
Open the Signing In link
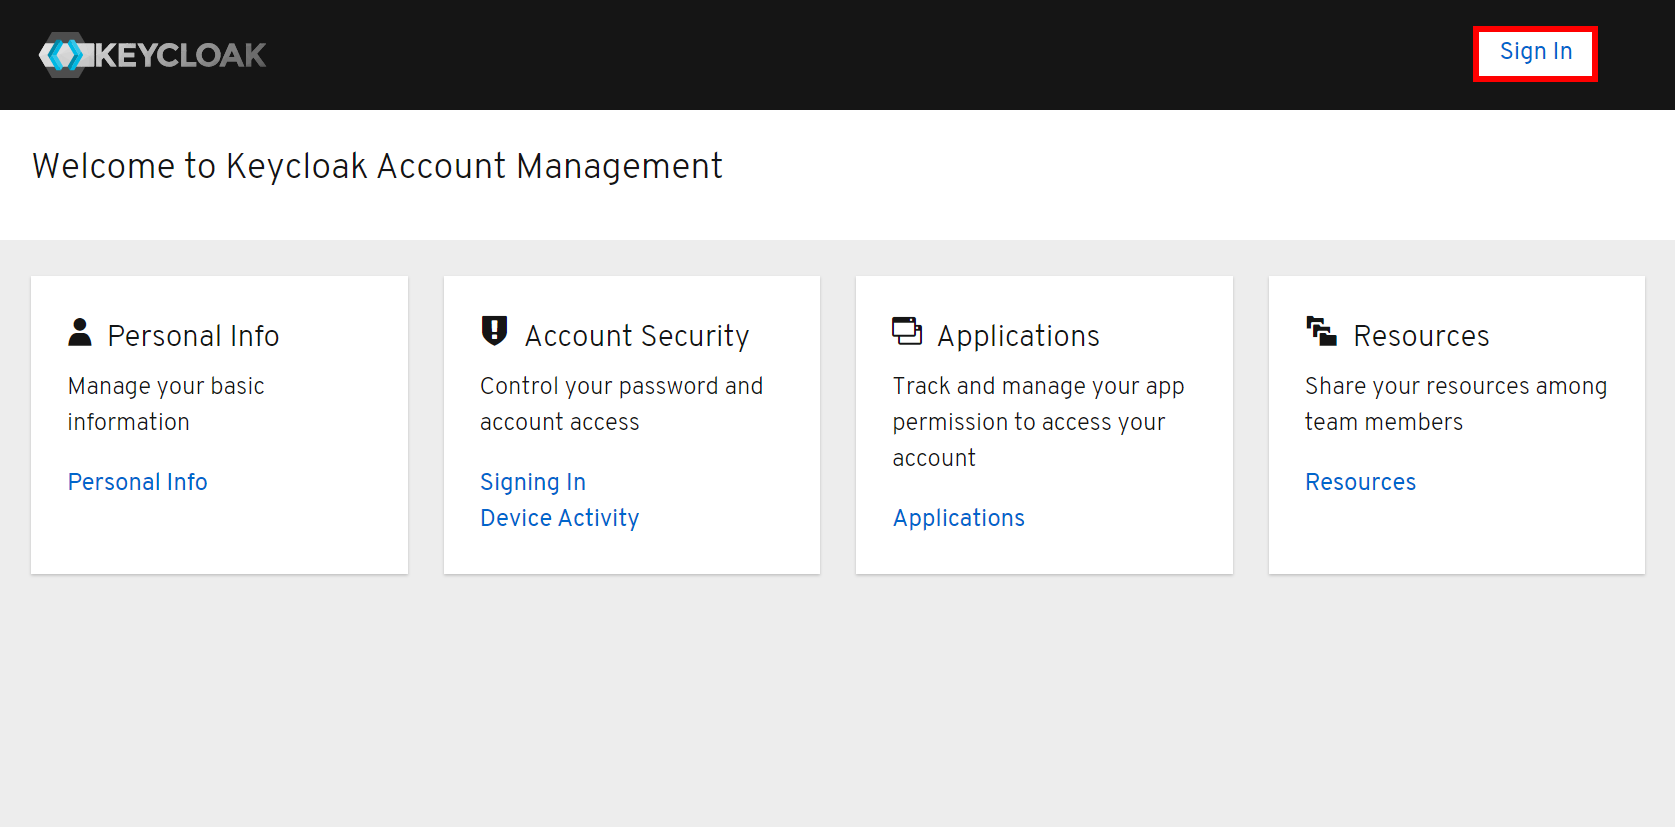pyautogui.click(x=533, y=482)
